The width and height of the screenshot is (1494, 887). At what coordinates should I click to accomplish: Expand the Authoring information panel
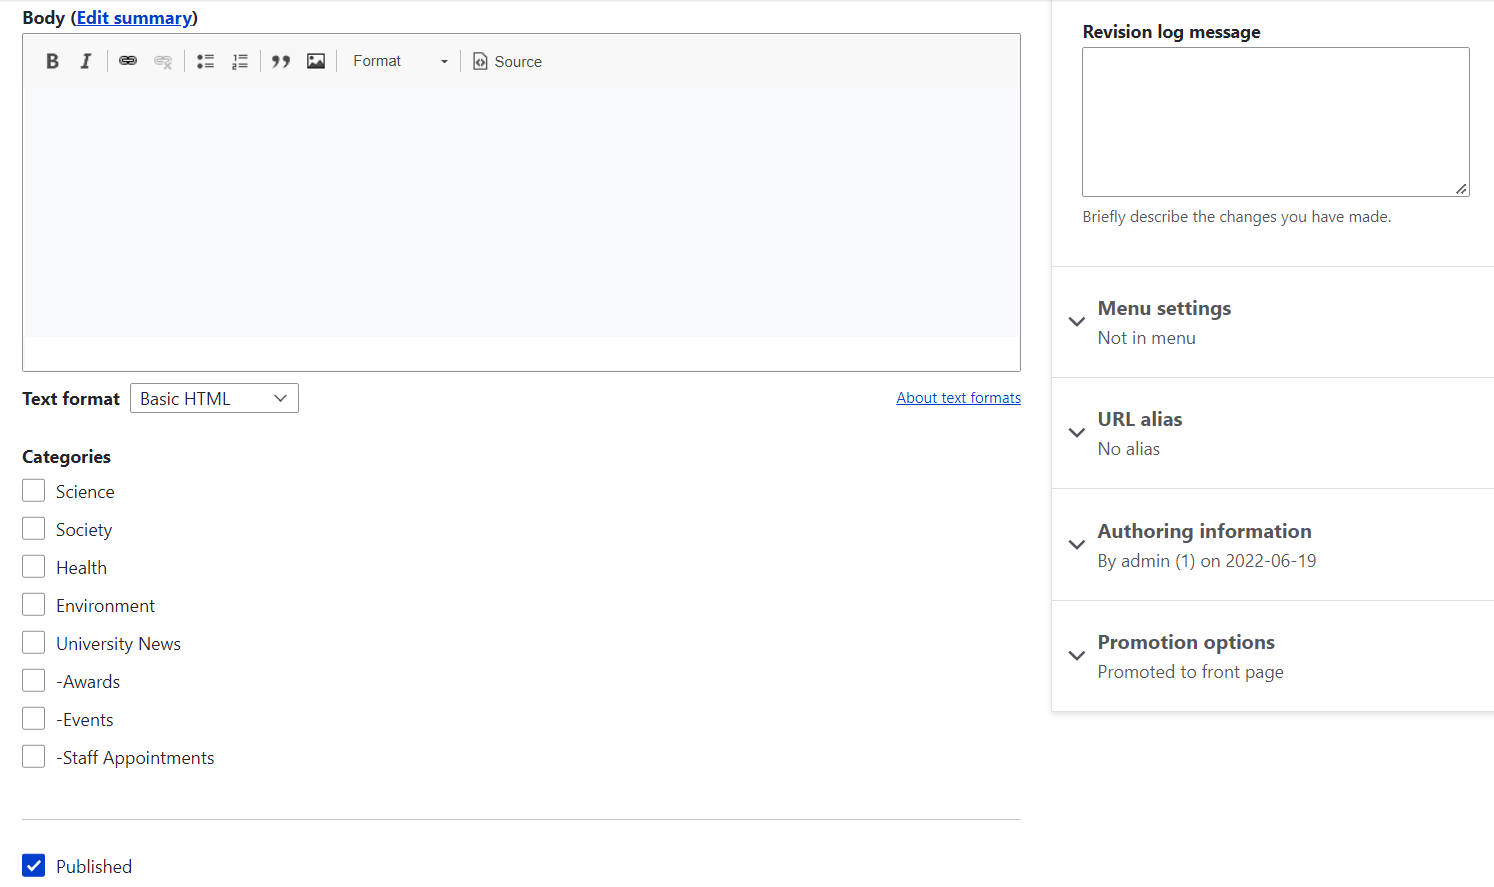[1204, 532]
